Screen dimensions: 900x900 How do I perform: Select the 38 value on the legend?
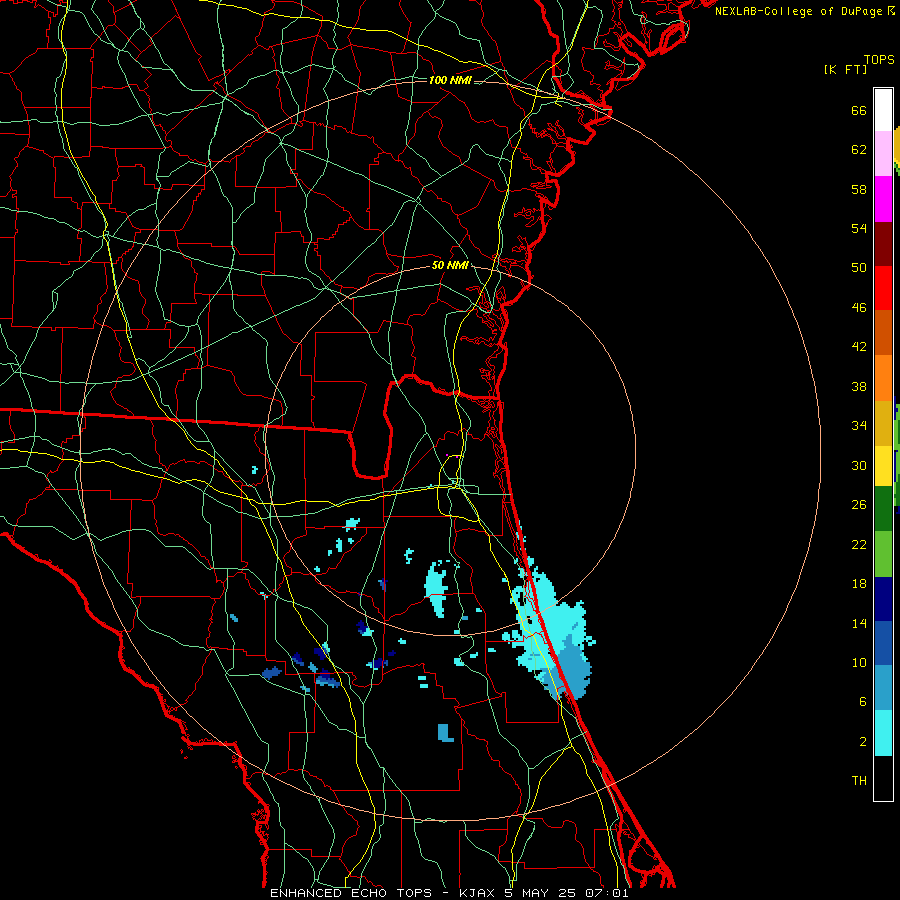[859, 387]
